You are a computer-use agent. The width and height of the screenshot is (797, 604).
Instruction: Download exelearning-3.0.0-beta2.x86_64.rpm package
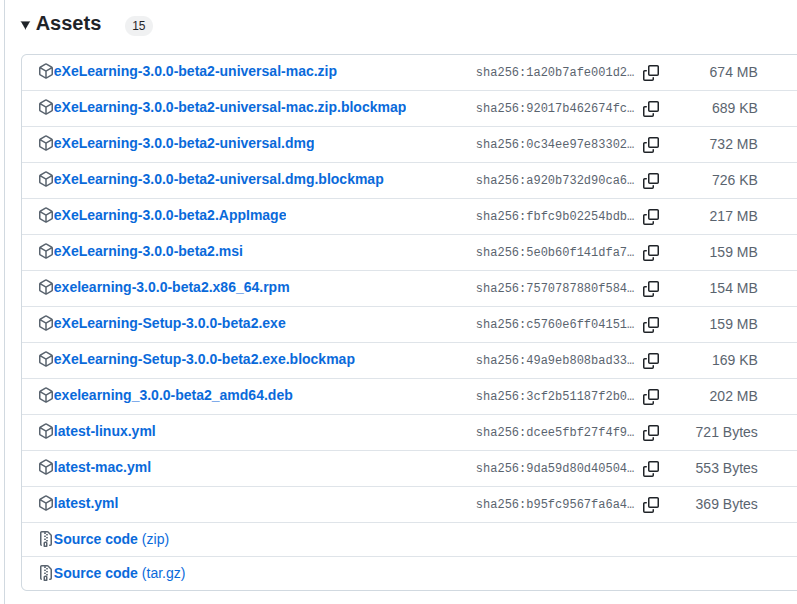(x=172, y=287)
